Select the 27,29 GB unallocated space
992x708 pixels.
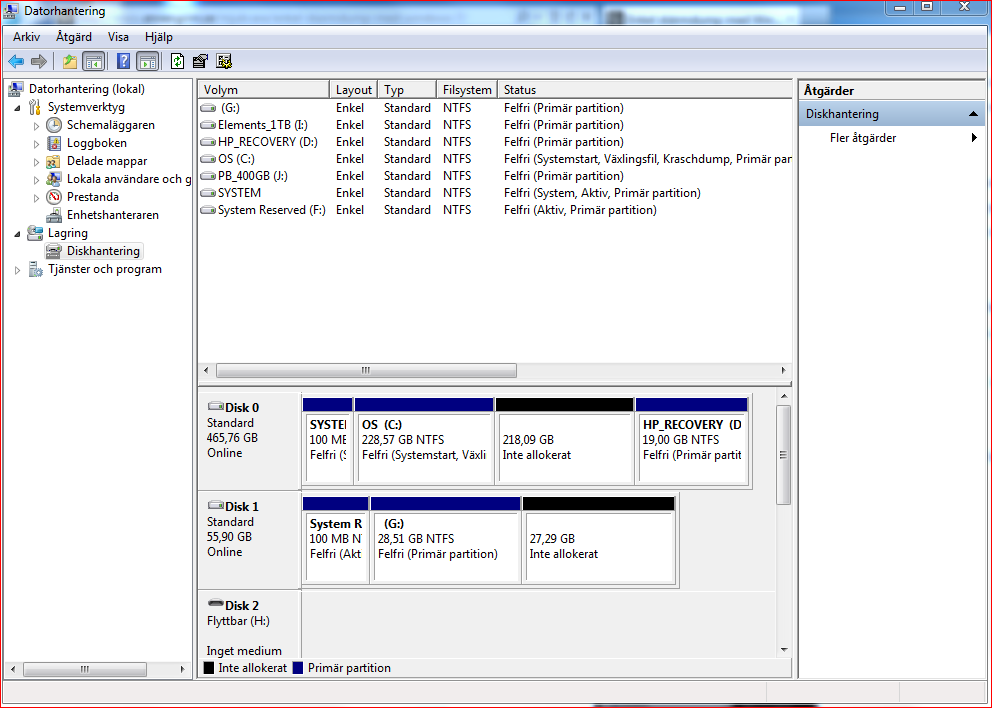[x=598, y=541]
